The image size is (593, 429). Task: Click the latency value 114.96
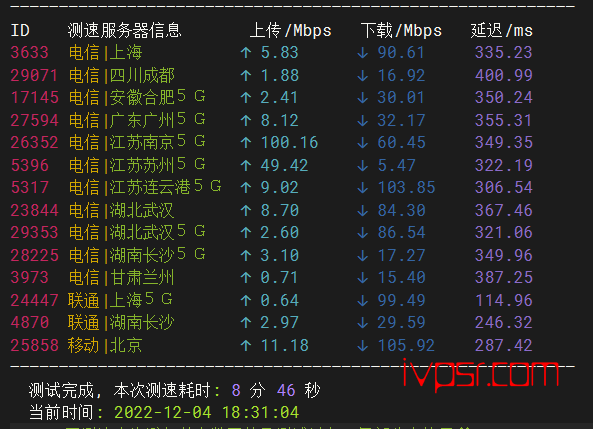click(x=504, y=300)
